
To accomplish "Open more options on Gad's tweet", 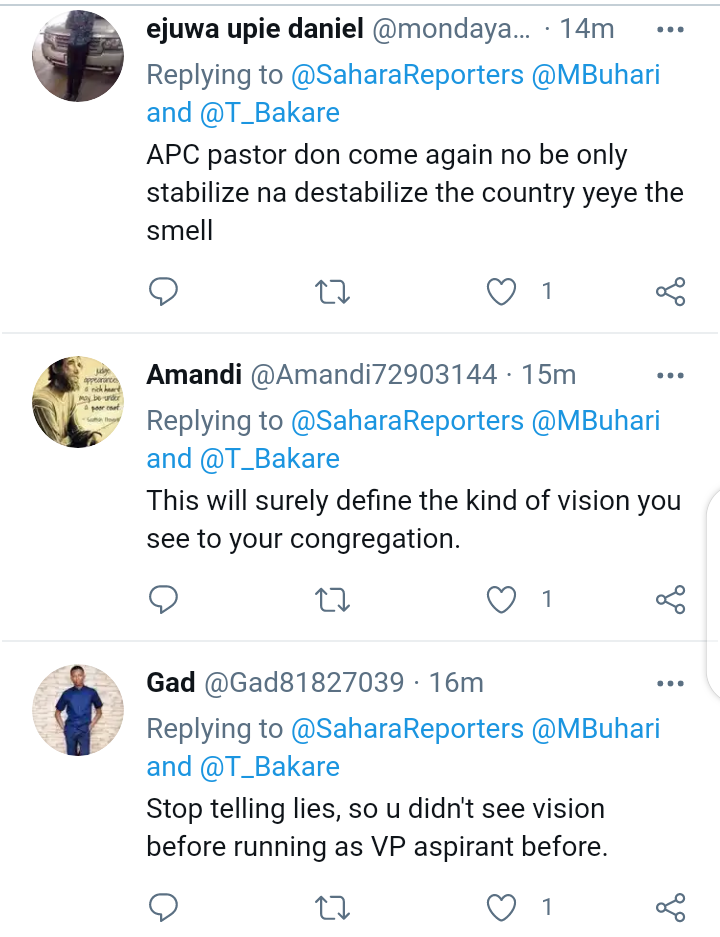I will pyautogui.click(x=670, y=684).
